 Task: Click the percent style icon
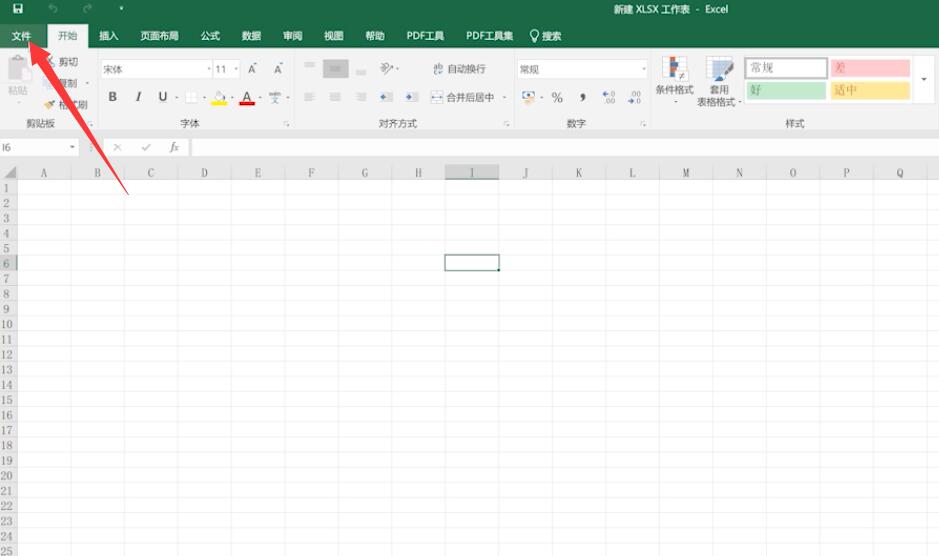pyautogui.click(x=558, y=97)
